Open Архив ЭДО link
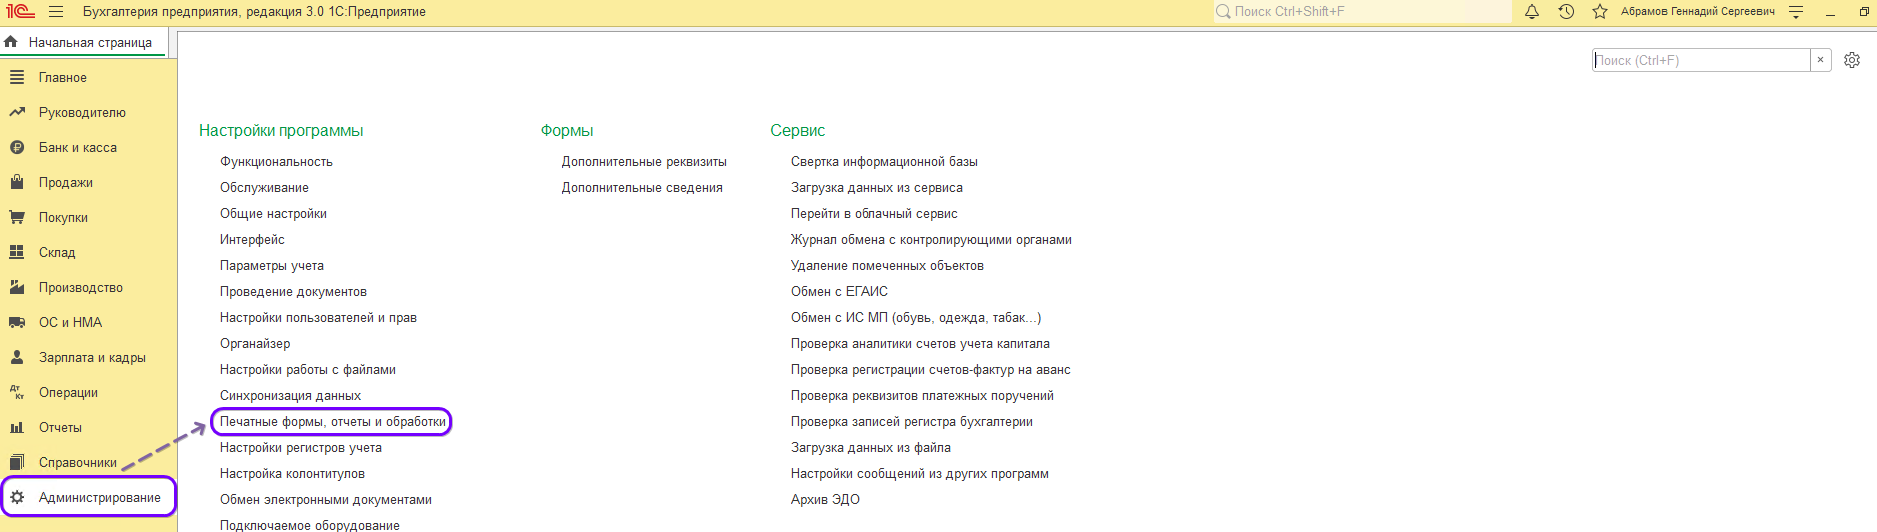Image resolution: width=1877 pixels, height=532 pixels. click(825, 499)
